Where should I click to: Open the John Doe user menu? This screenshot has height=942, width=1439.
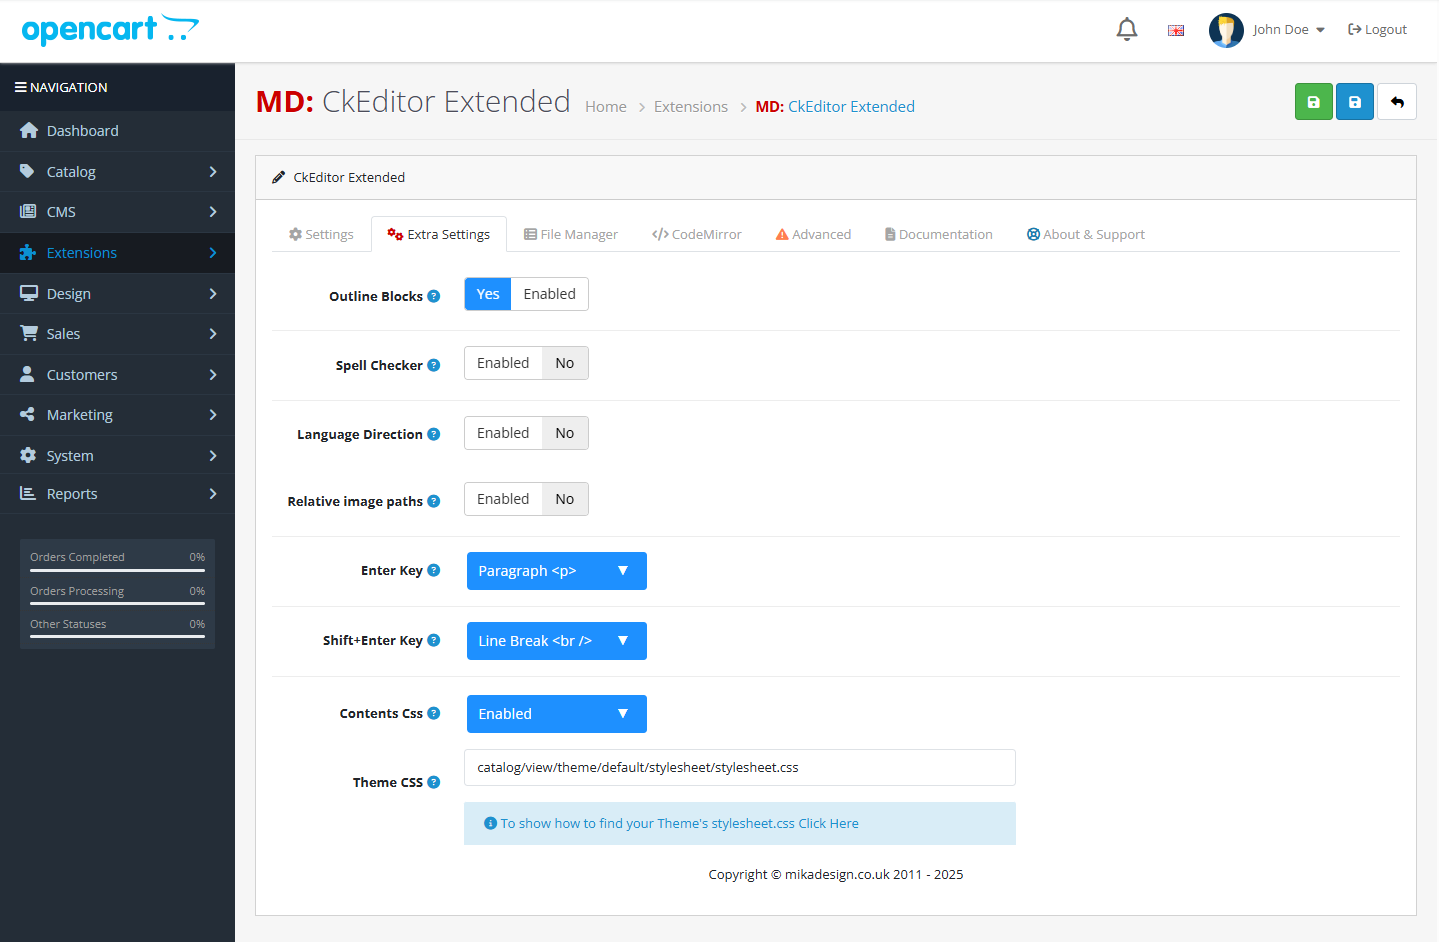[x=1289, y=30]
